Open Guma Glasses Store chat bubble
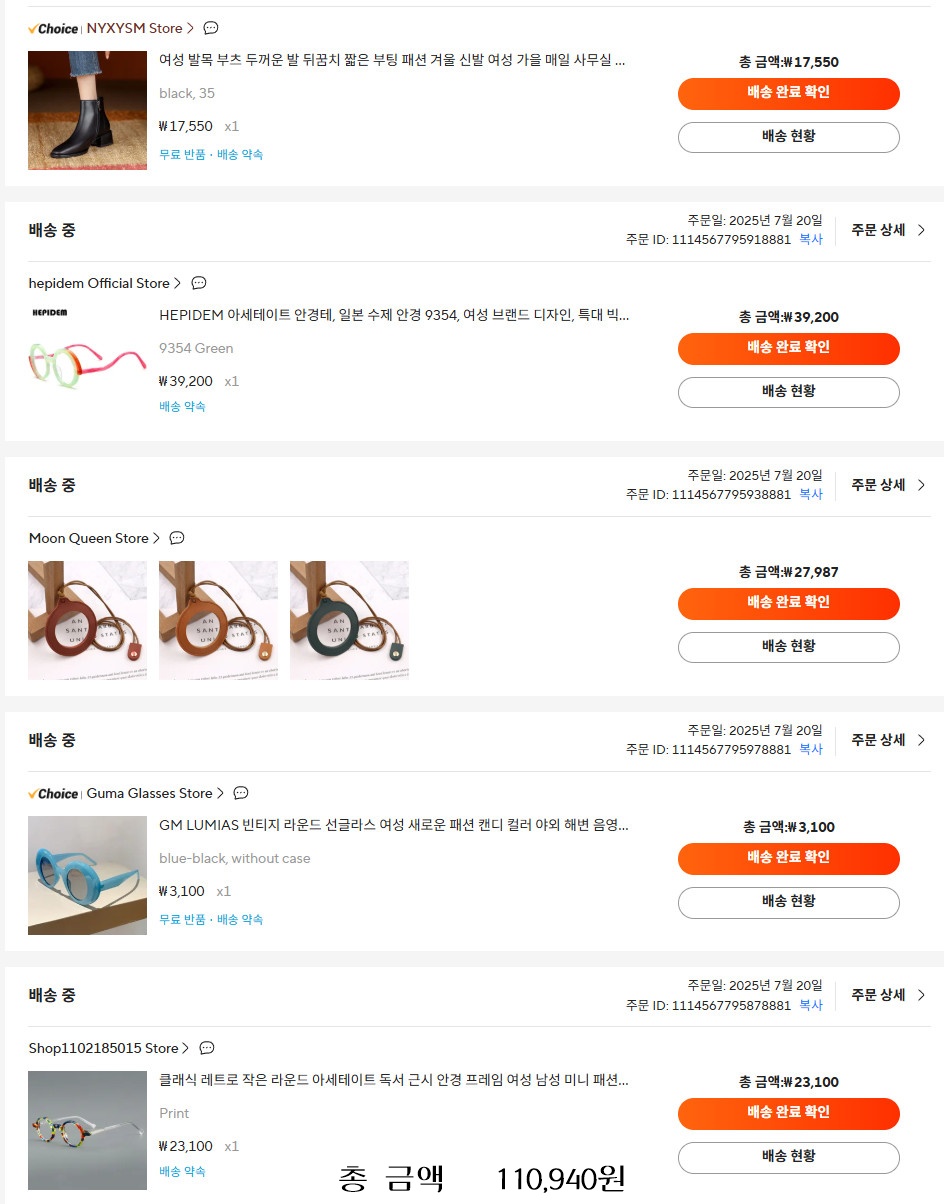The height and width of the screenshot is (1204, 944). click(241, 793)
